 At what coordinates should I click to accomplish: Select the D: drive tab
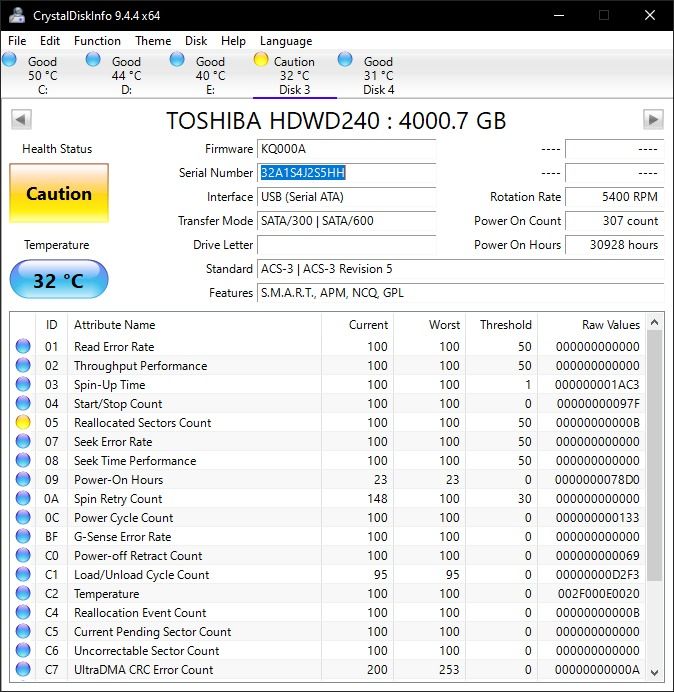click(127, 75)
